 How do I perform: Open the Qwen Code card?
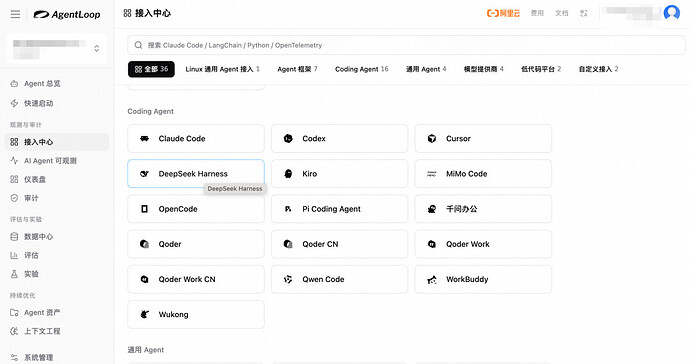click(x=339, y=279)
